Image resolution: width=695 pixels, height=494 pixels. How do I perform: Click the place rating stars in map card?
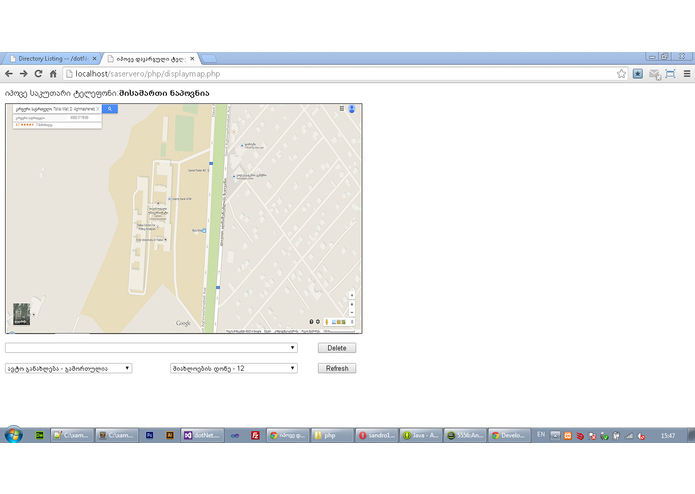click(x=25, y=125)
